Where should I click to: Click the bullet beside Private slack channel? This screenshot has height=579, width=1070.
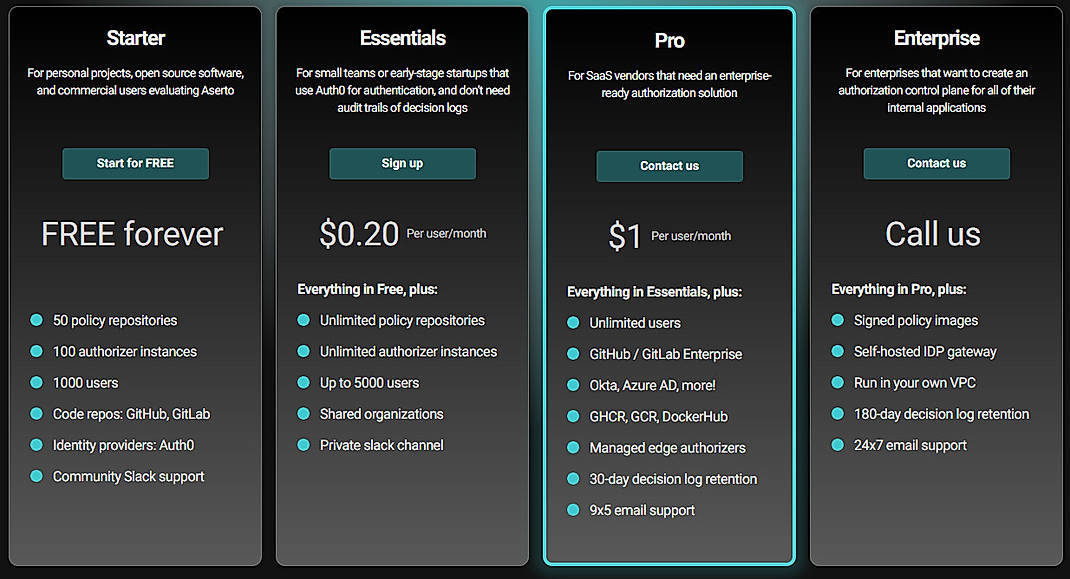[303, 445]
